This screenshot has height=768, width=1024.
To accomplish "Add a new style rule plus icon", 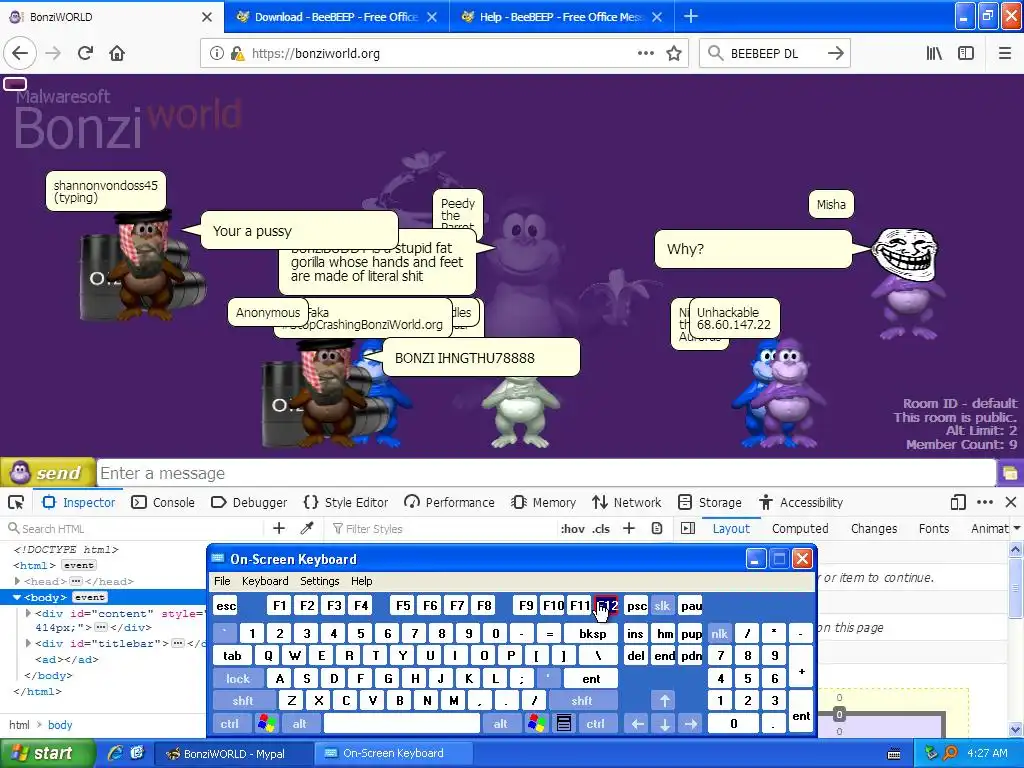I will coord(629,528).
